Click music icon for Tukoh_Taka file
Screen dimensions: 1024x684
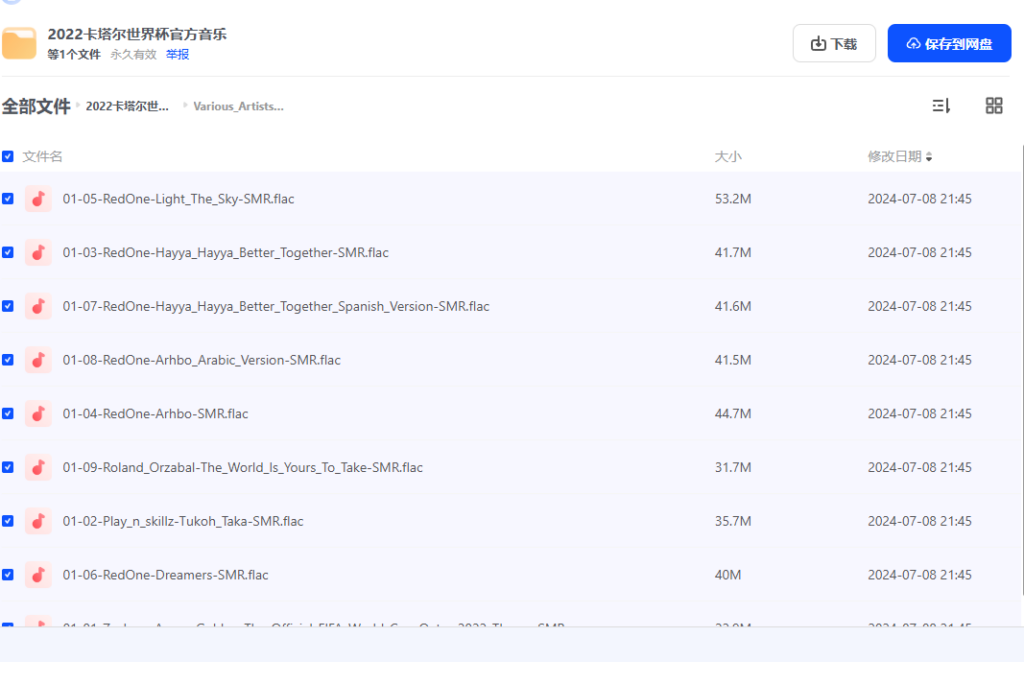pyautogui.click(x=38, y=521)
